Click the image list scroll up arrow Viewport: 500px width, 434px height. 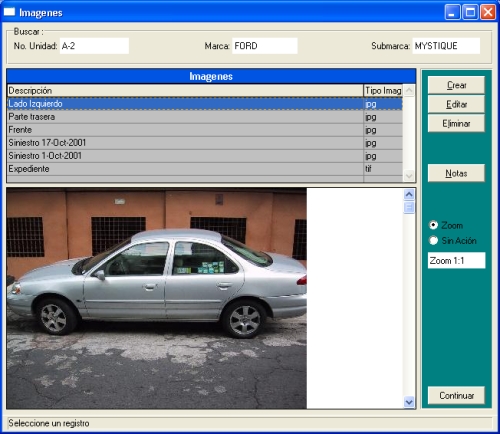click(x=409, y=90)
